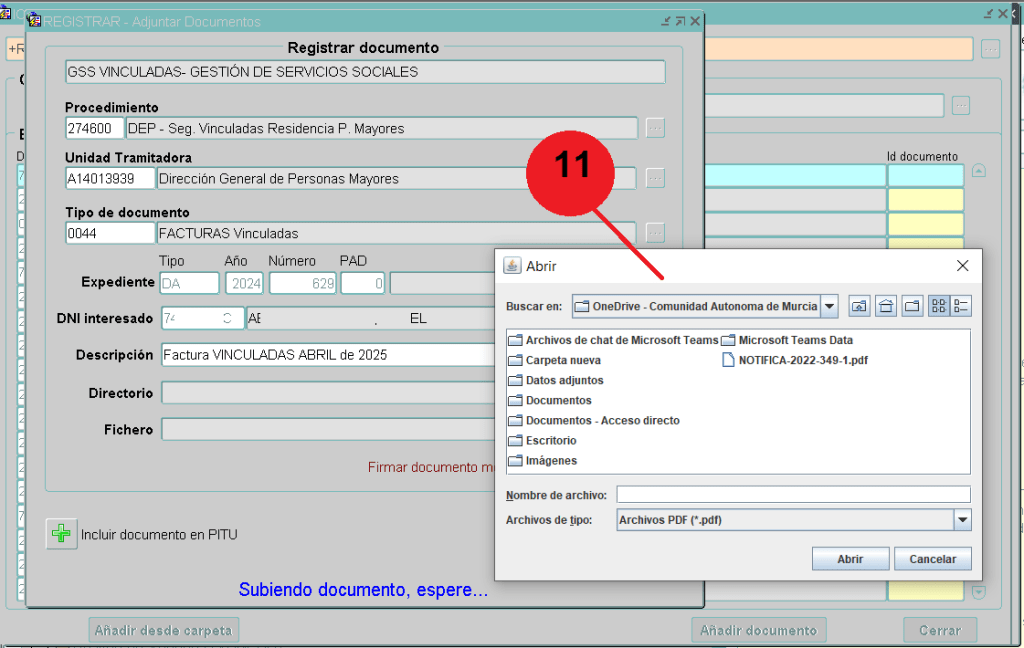The width and height of the screenshot is (1024, 648).
Task: Open the Procedimiento lookup ellipsis button
Action: pos(655,128)
